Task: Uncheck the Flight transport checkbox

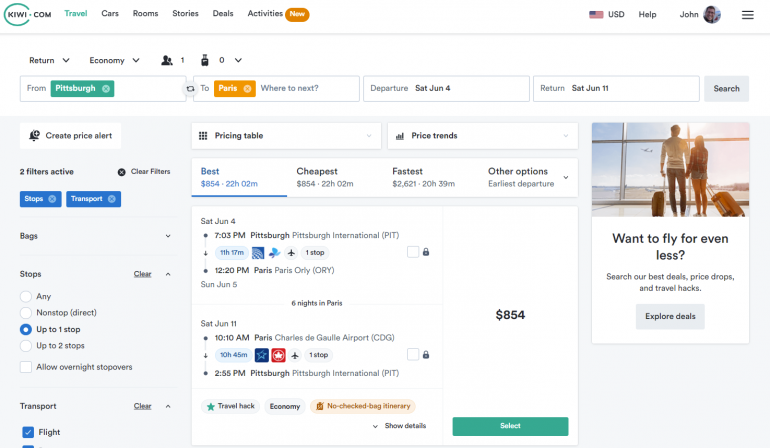Action: [x=28, y=432]
